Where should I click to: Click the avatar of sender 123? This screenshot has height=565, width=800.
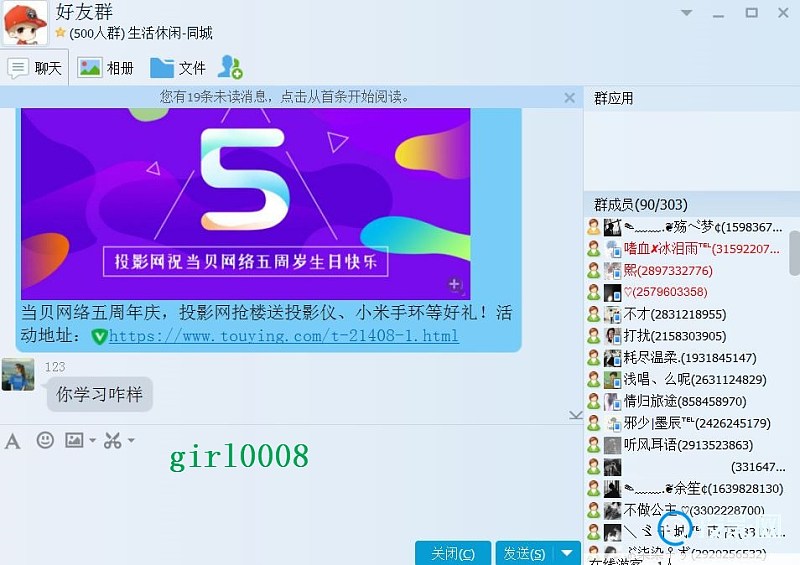click(x=18, y=375)
